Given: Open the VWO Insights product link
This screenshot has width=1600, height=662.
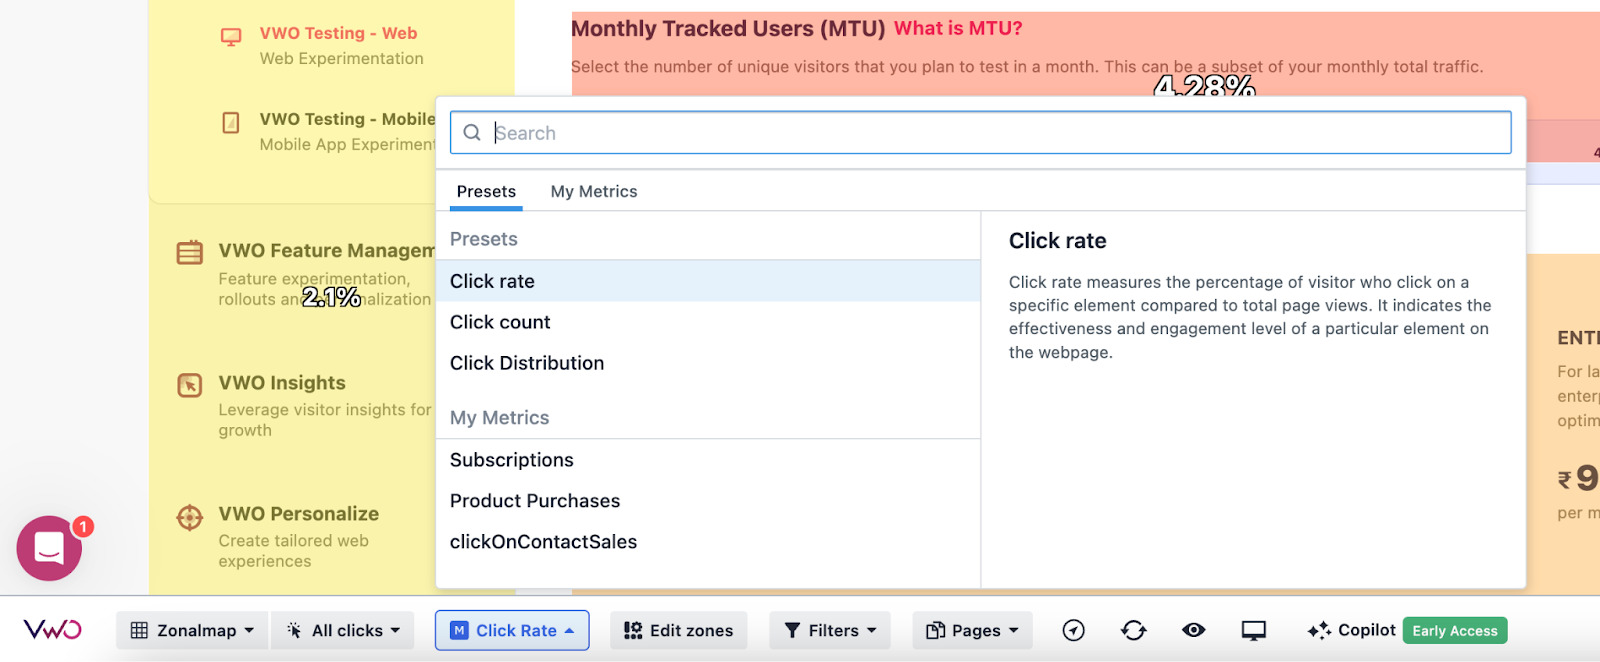Looking at the screenshot, I should [282, 383].
